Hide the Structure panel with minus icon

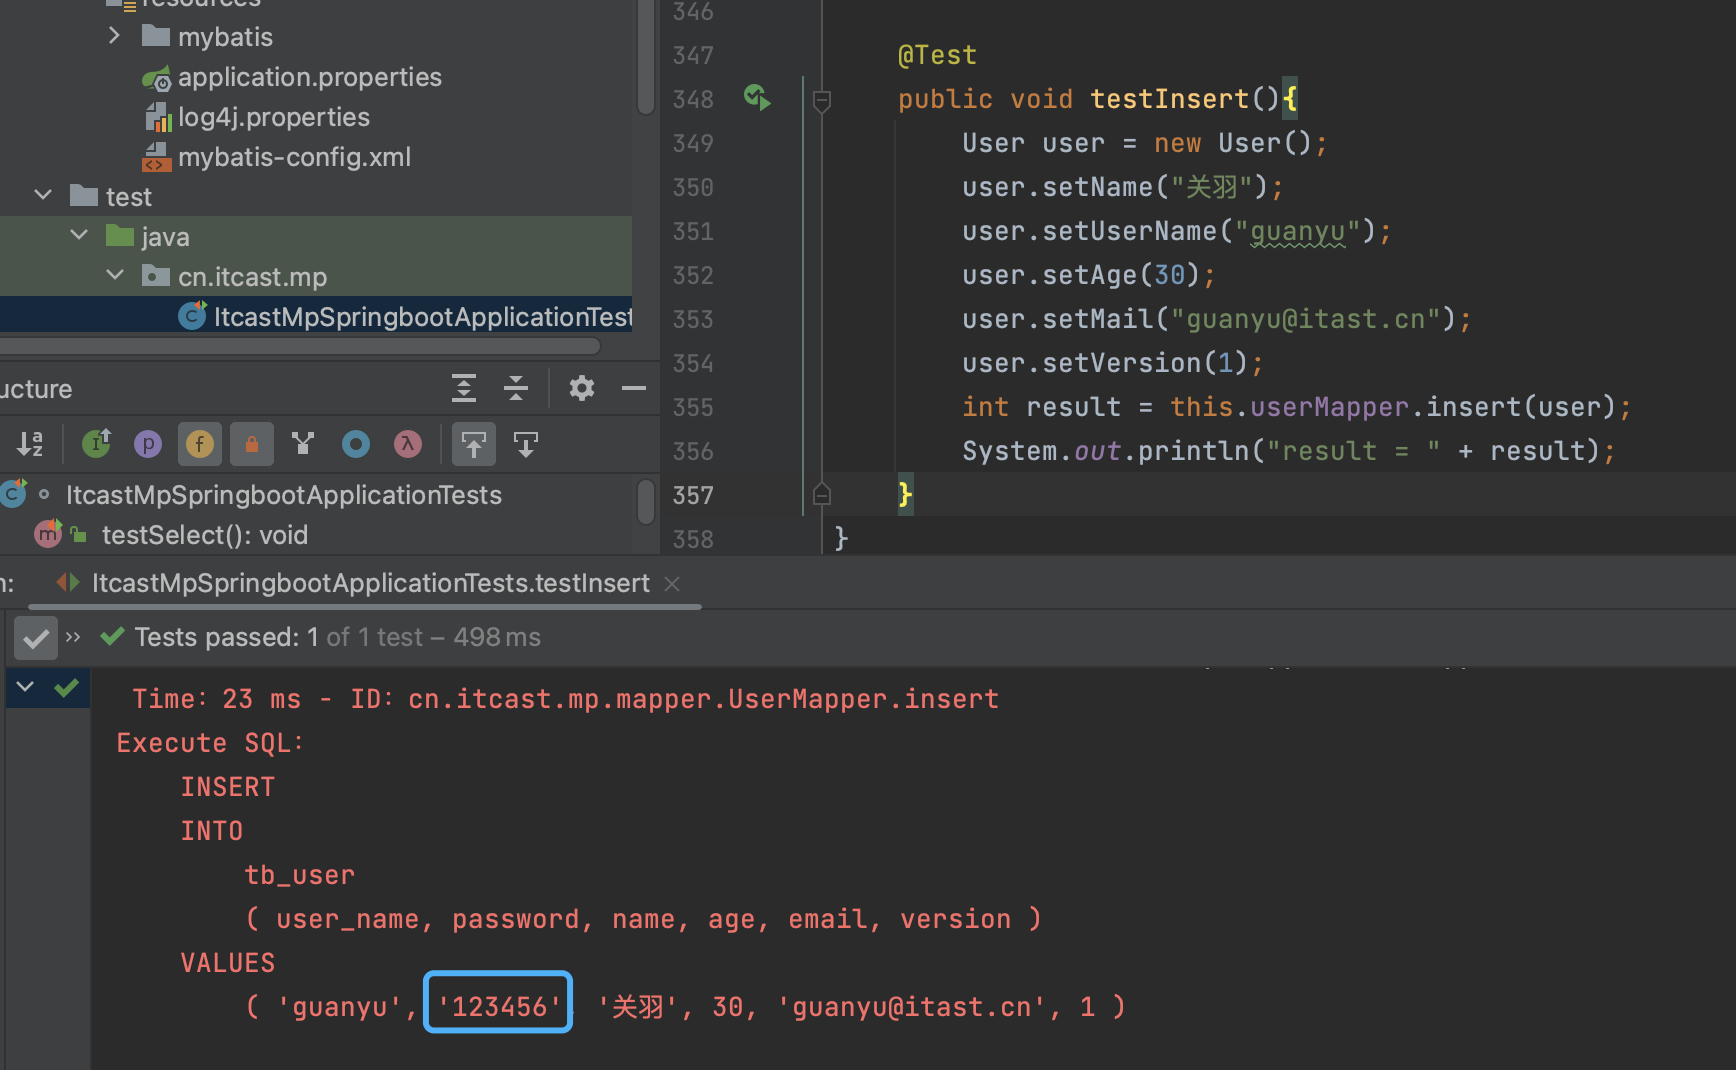634,388
